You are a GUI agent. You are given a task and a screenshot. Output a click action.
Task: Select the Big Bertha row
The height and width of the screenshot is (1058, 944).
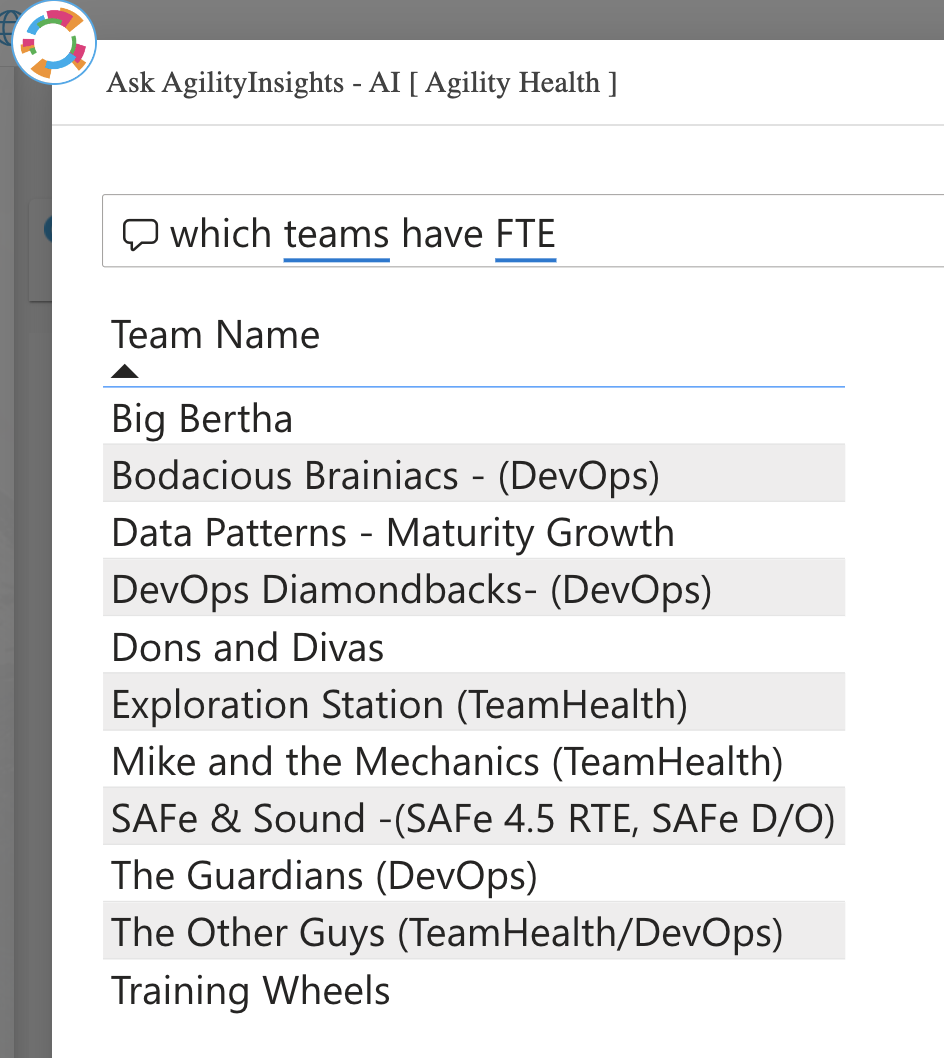(474, 418)
